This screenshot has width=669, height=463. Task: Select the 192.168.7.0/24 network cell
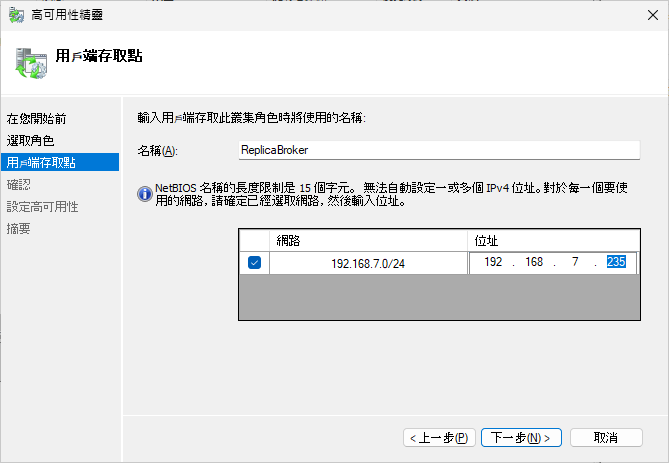coord(368,263)
